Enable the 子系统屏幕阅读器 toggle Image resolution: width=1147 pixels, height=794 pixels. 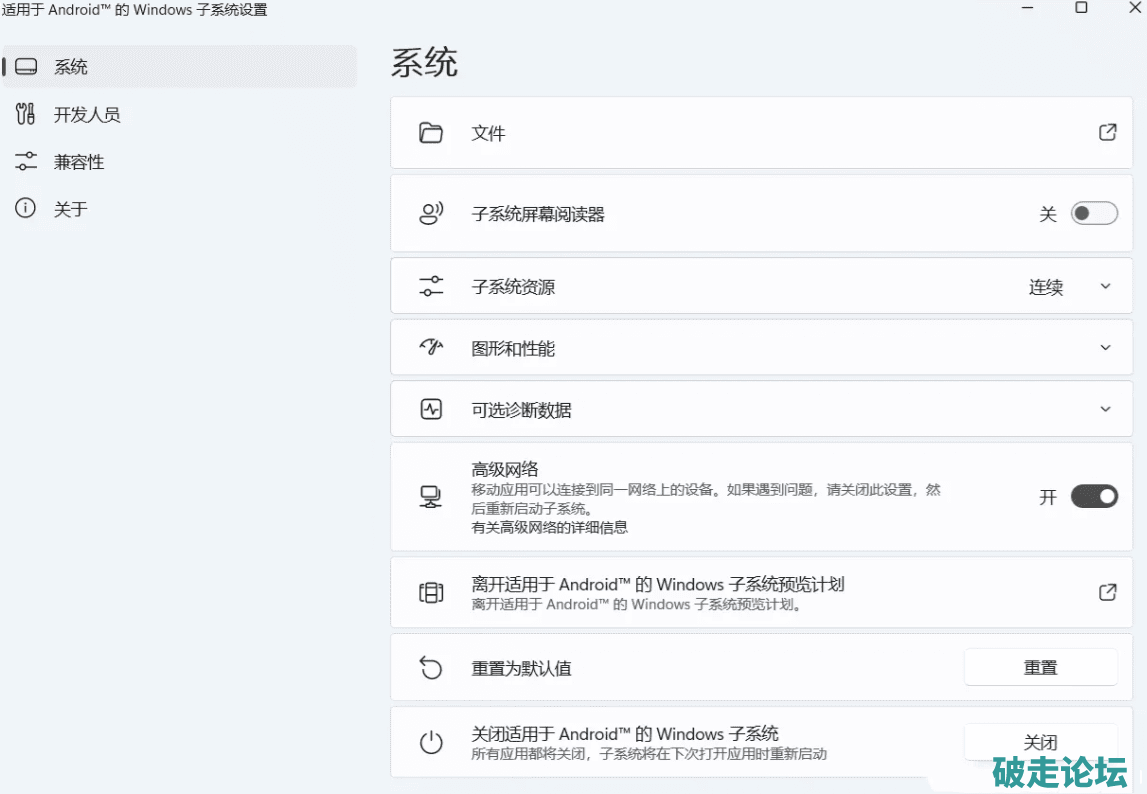click(x=1093, y=214)
